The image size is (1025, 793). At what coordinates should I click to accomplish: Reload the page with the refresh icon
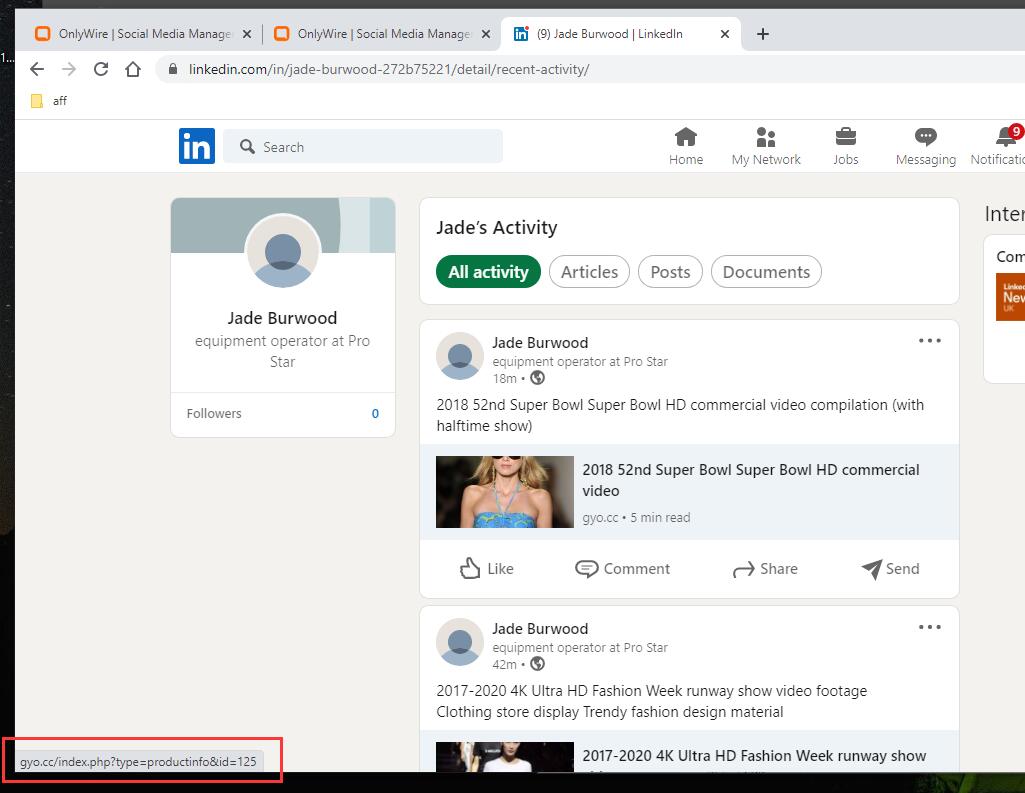pos(101,69)
